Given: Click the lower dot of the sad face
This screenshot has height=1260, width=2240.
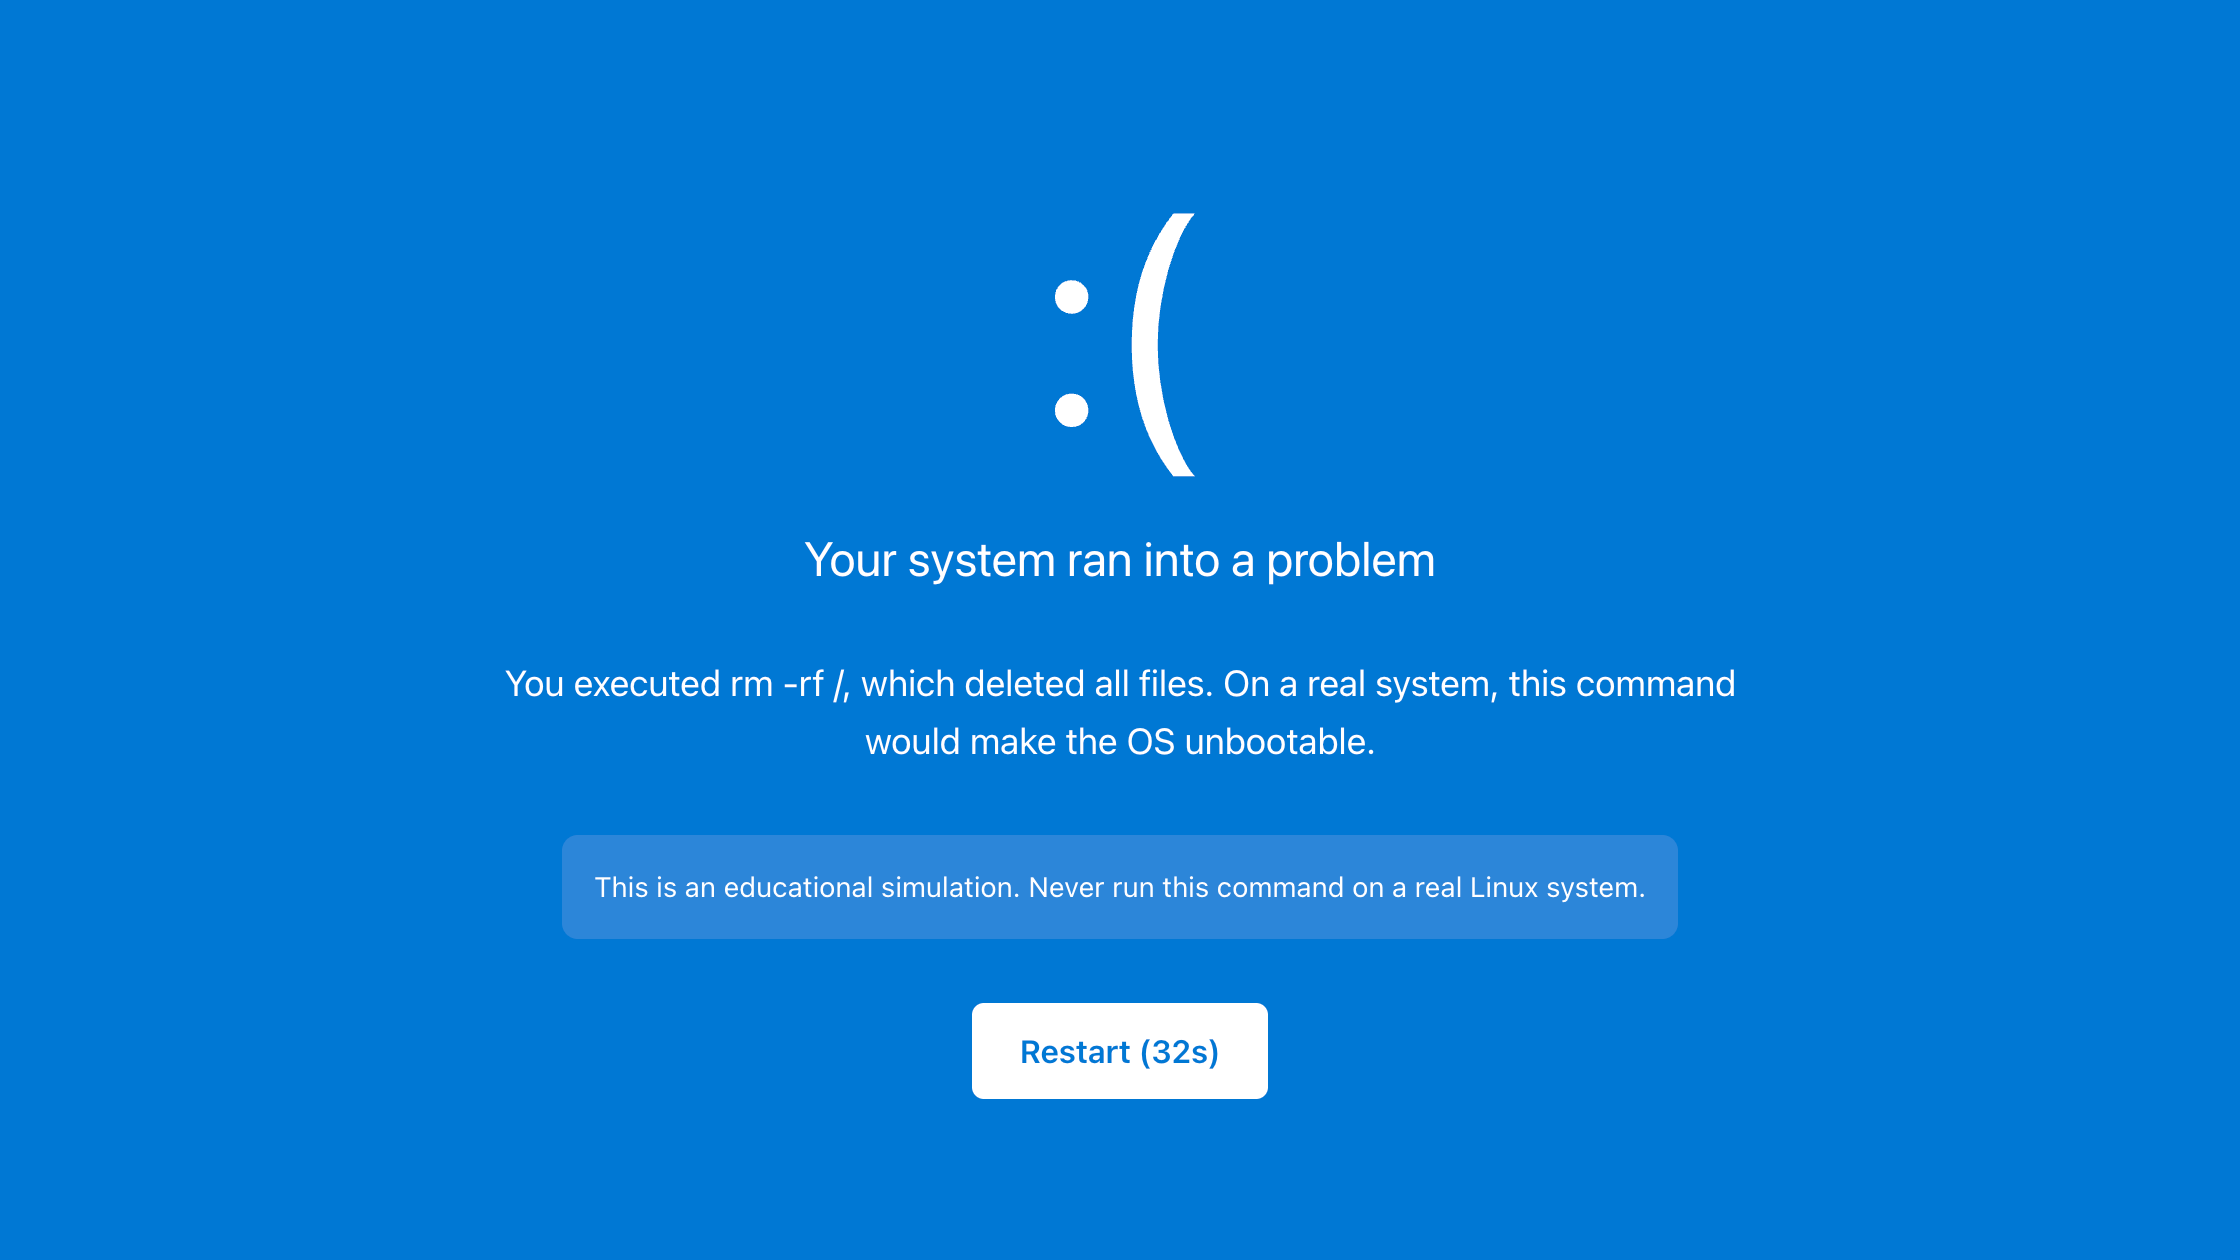Looking at the screenshot, I should click(x=1071, y=410).
